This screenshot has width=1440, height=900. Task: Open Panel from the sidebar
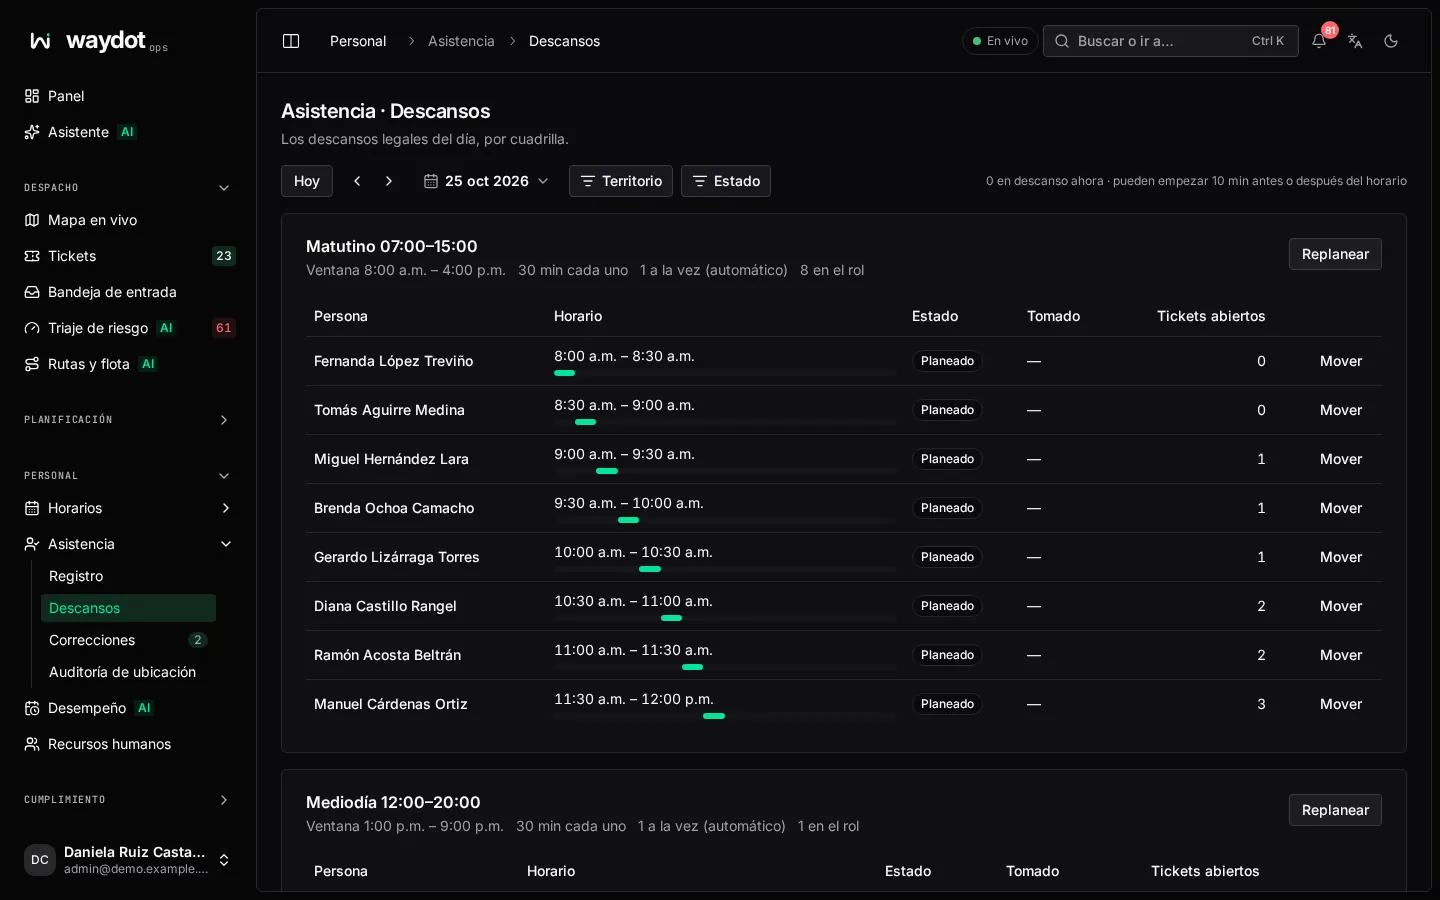(128, 96)
